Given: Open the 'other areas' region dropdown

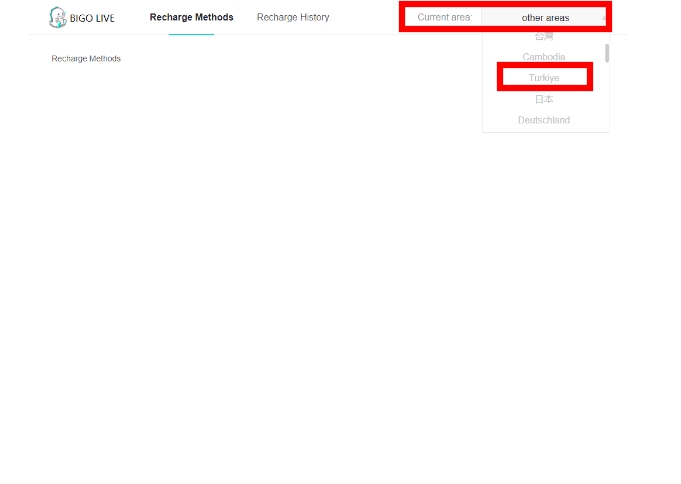Looking at the screenshot, I should (x=544, y=18).
